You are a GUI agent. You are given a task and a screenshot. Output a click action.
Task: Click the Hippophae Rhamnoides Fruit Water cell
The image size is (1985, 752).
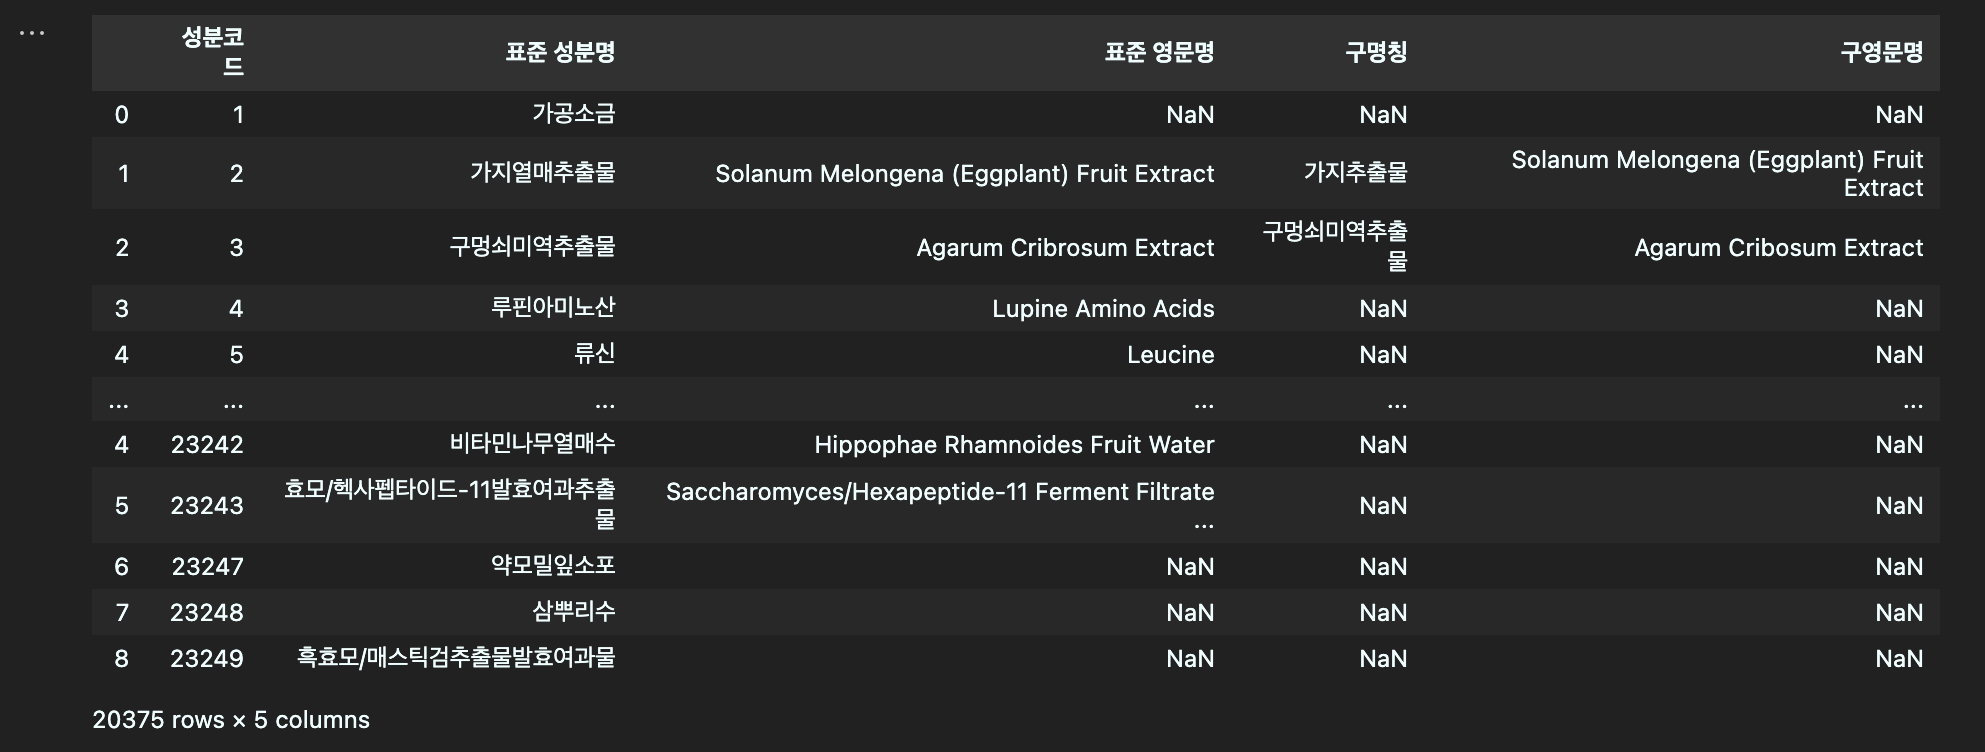click(x=1014, y=444)
